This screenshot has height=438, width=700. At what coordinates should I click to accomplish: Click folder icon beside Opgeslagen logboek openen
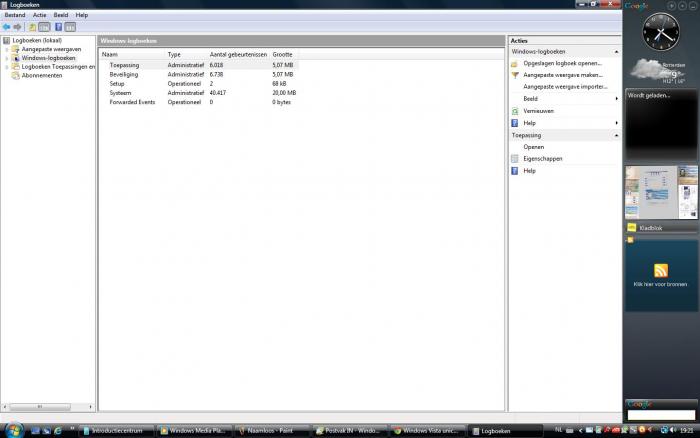tap(515, 63)
